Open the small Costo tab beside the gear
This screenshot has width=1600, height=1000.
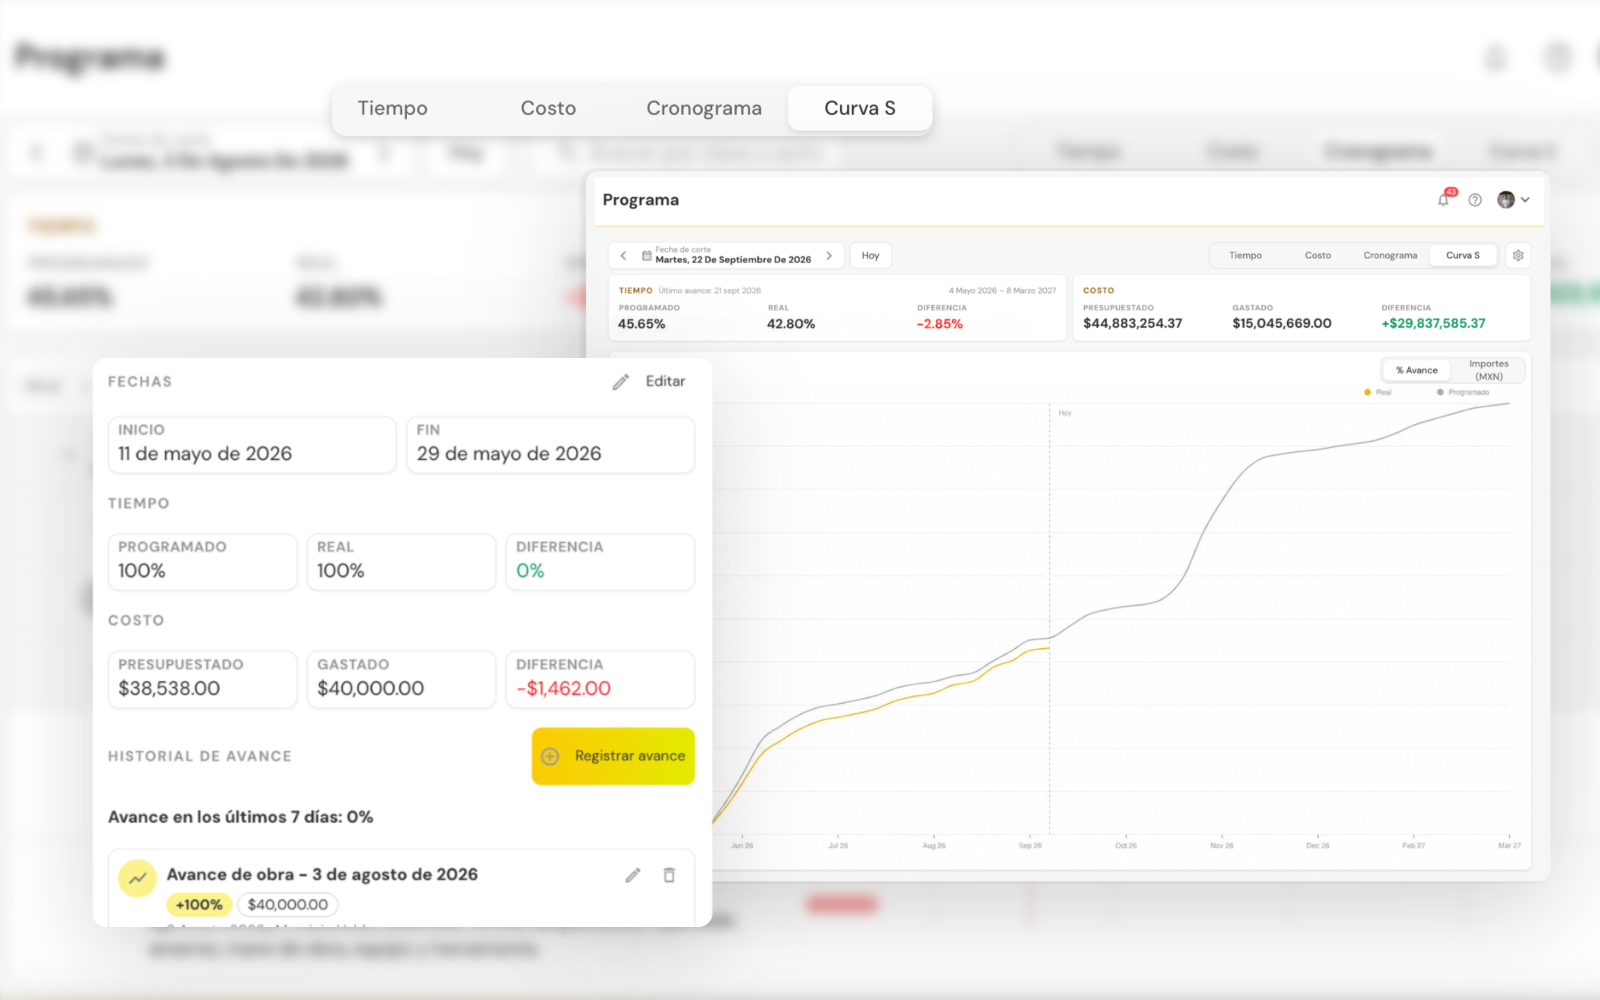point(1318,256)
